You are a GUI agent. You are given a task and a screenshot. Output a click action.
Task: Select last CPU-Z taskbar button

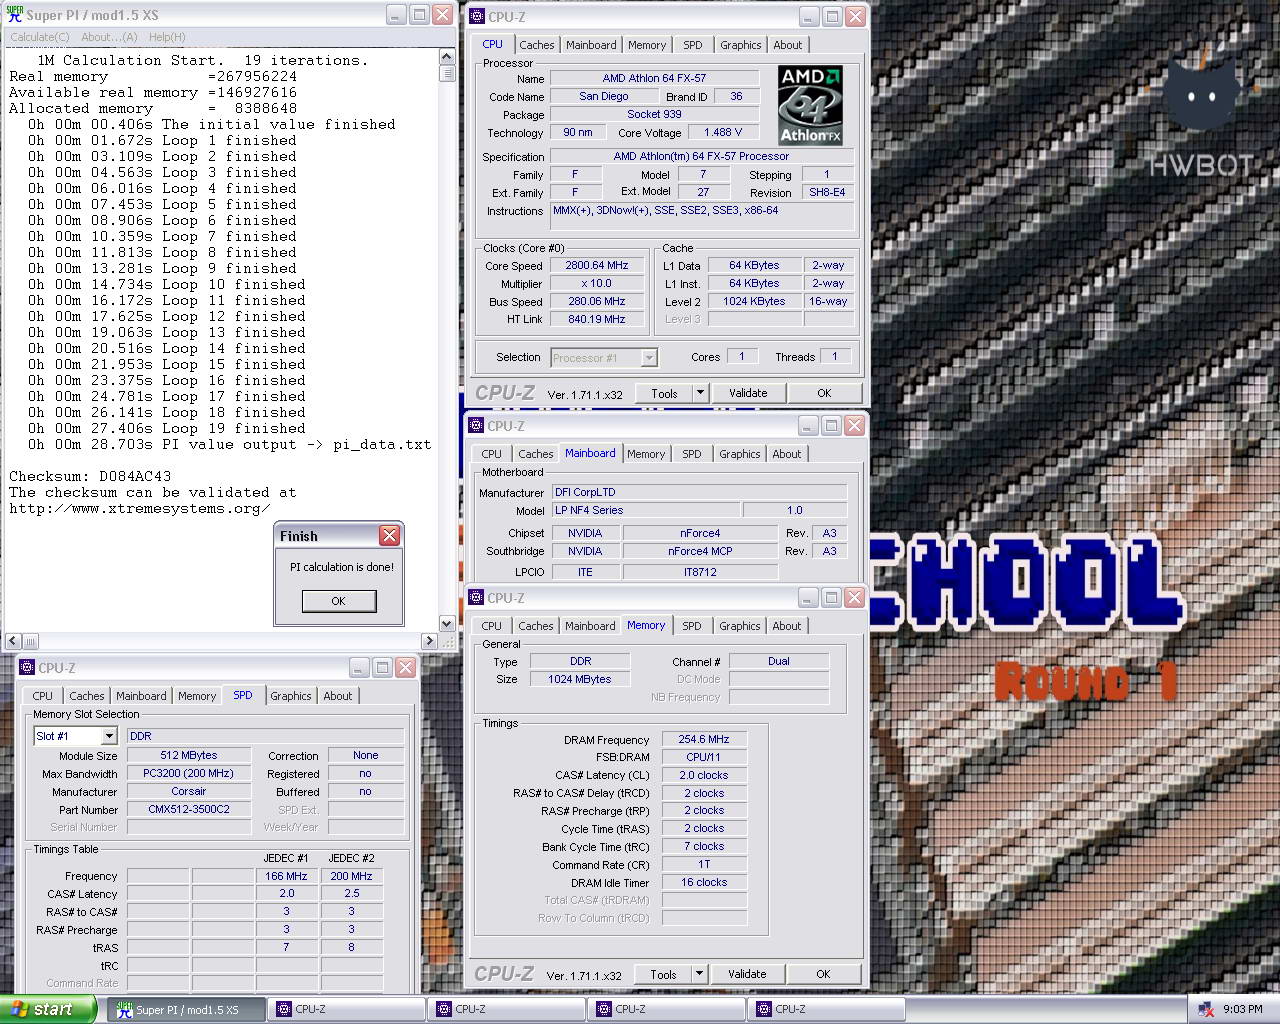[826, 1010]
